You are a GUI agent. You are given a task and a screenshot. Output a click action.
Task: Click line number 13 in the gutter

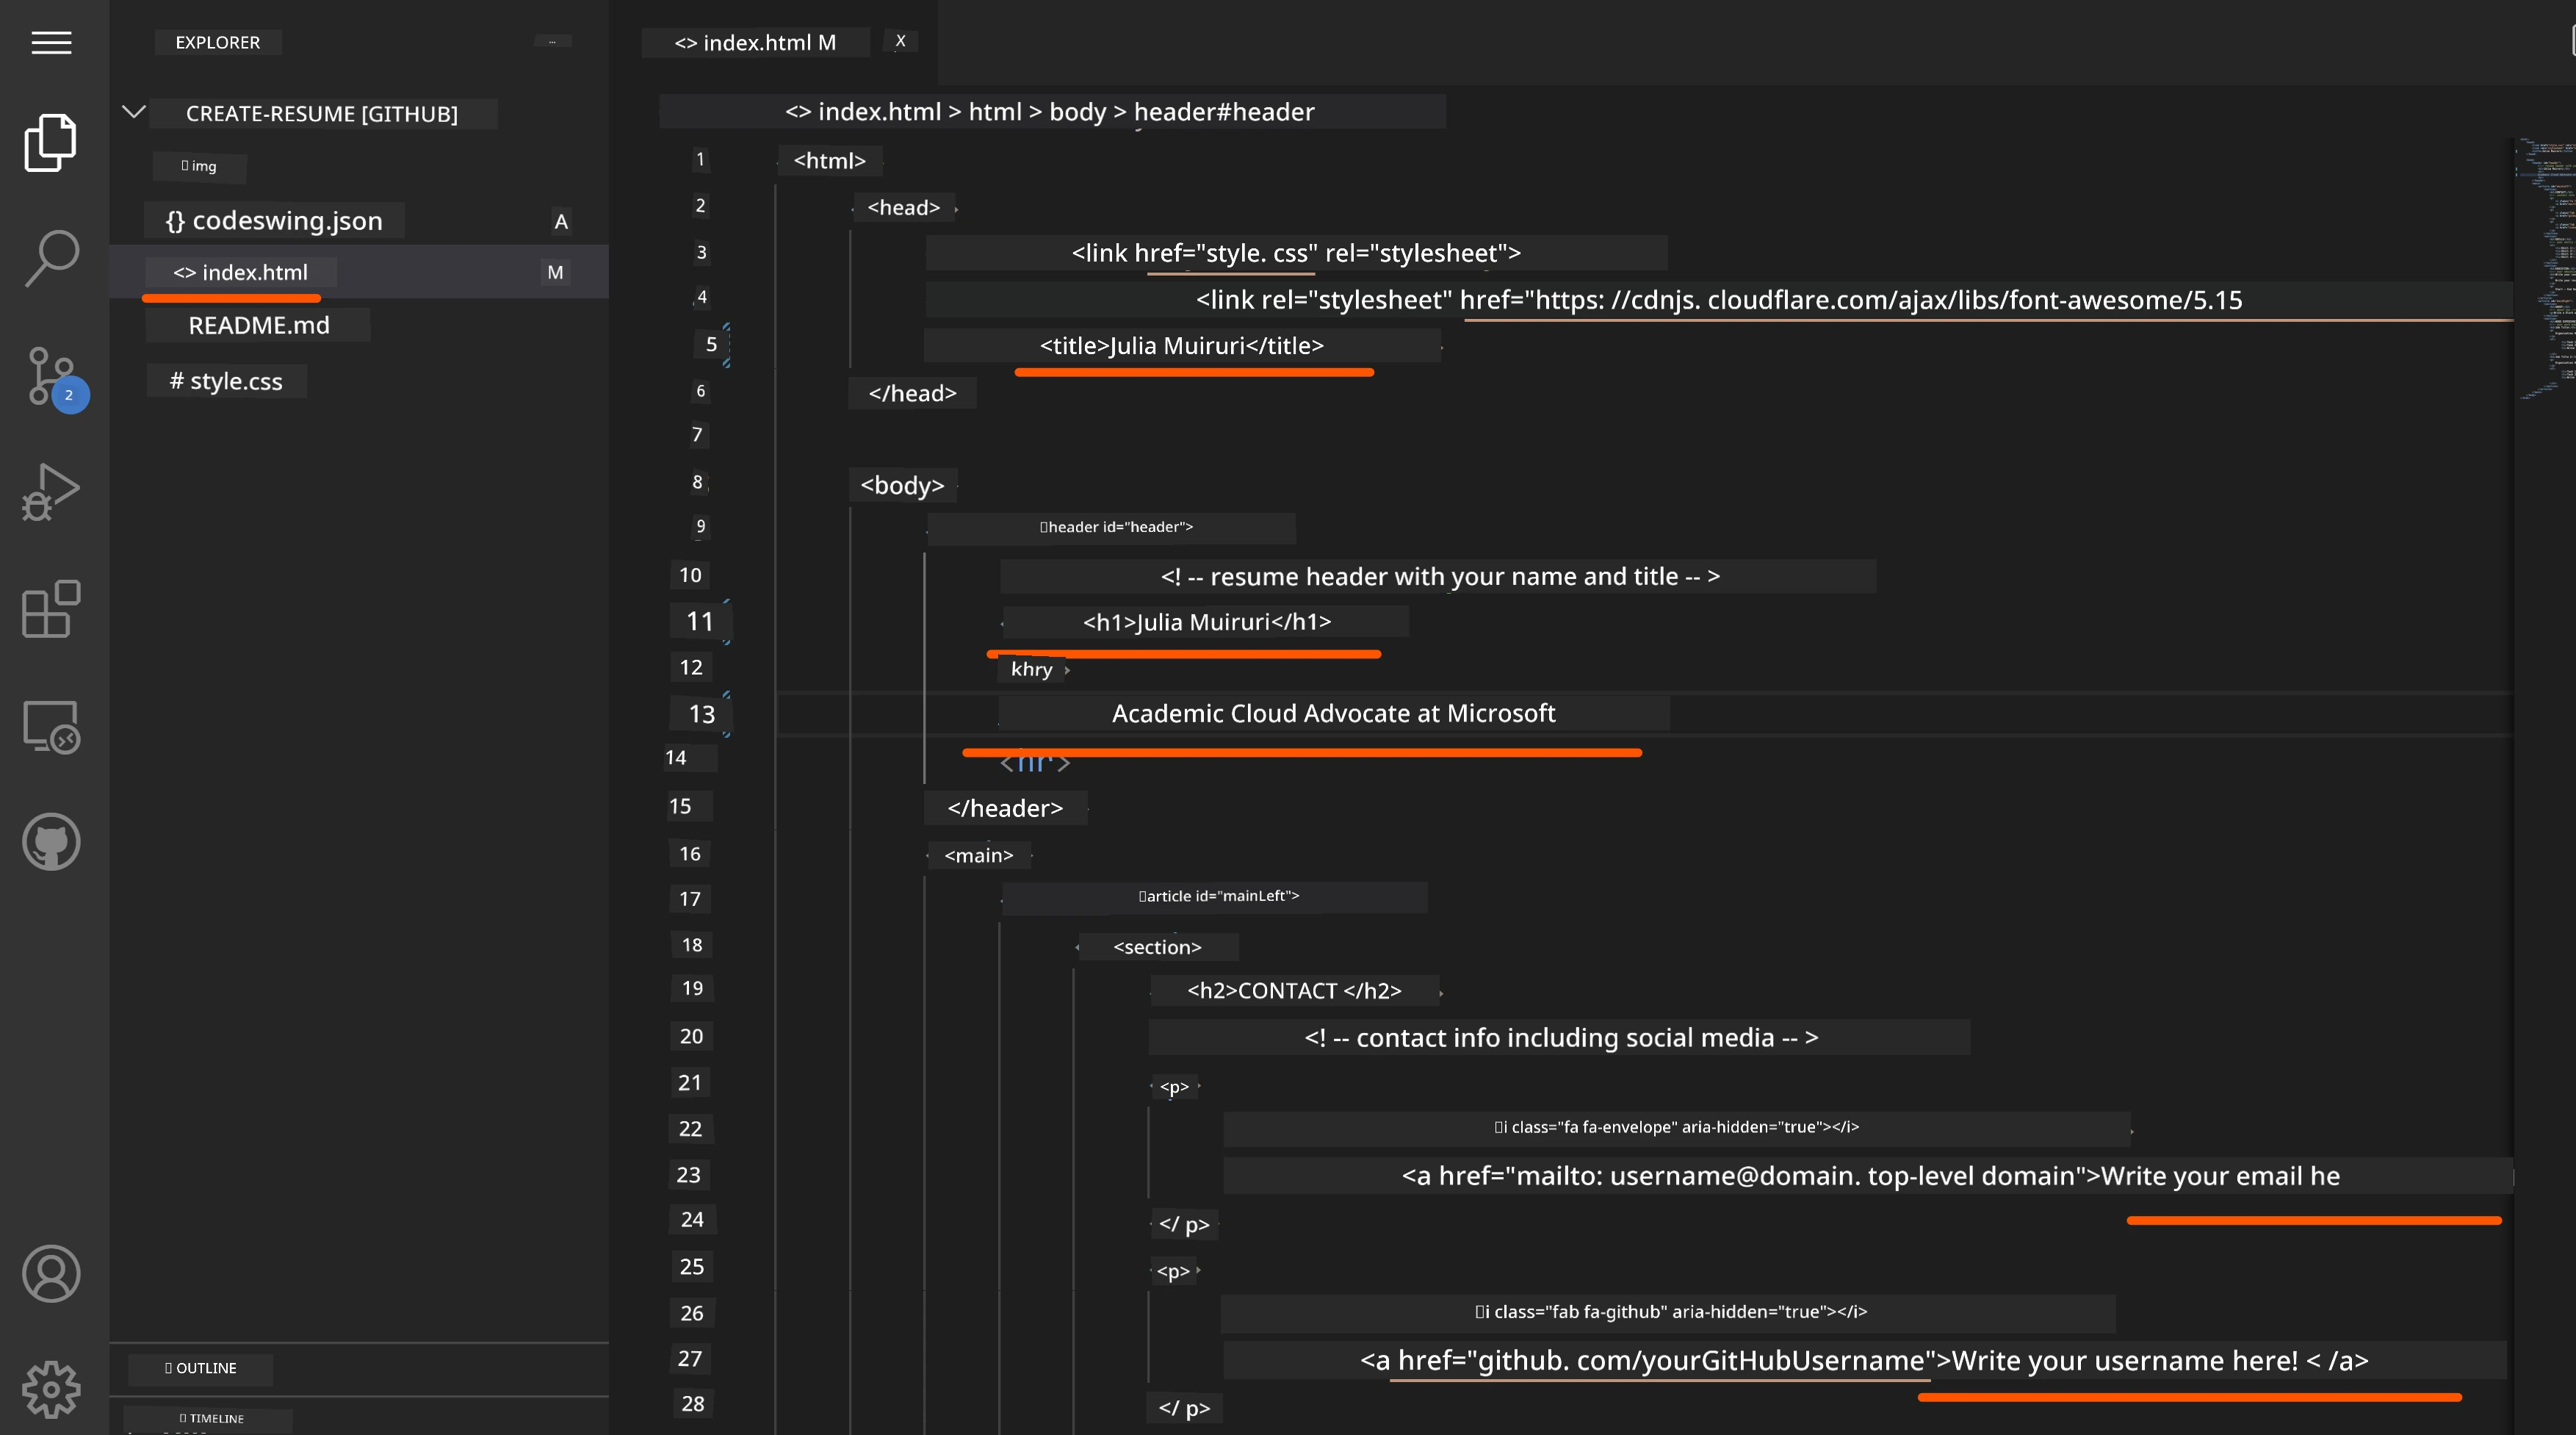[701, 714]
